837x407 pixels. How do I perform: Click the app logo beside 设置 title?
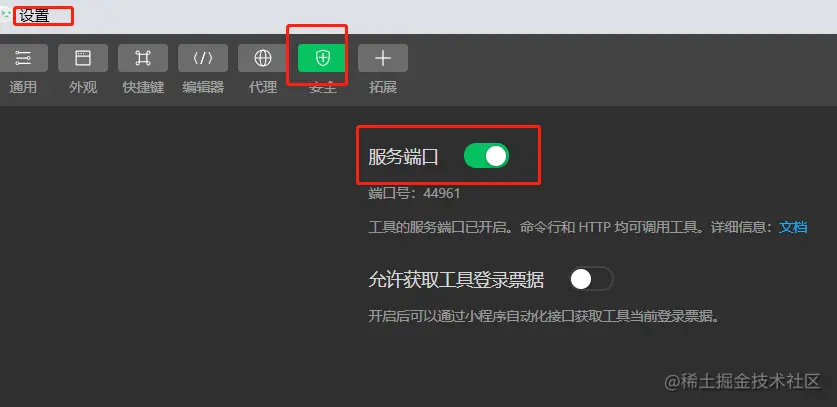coord(5,14)
